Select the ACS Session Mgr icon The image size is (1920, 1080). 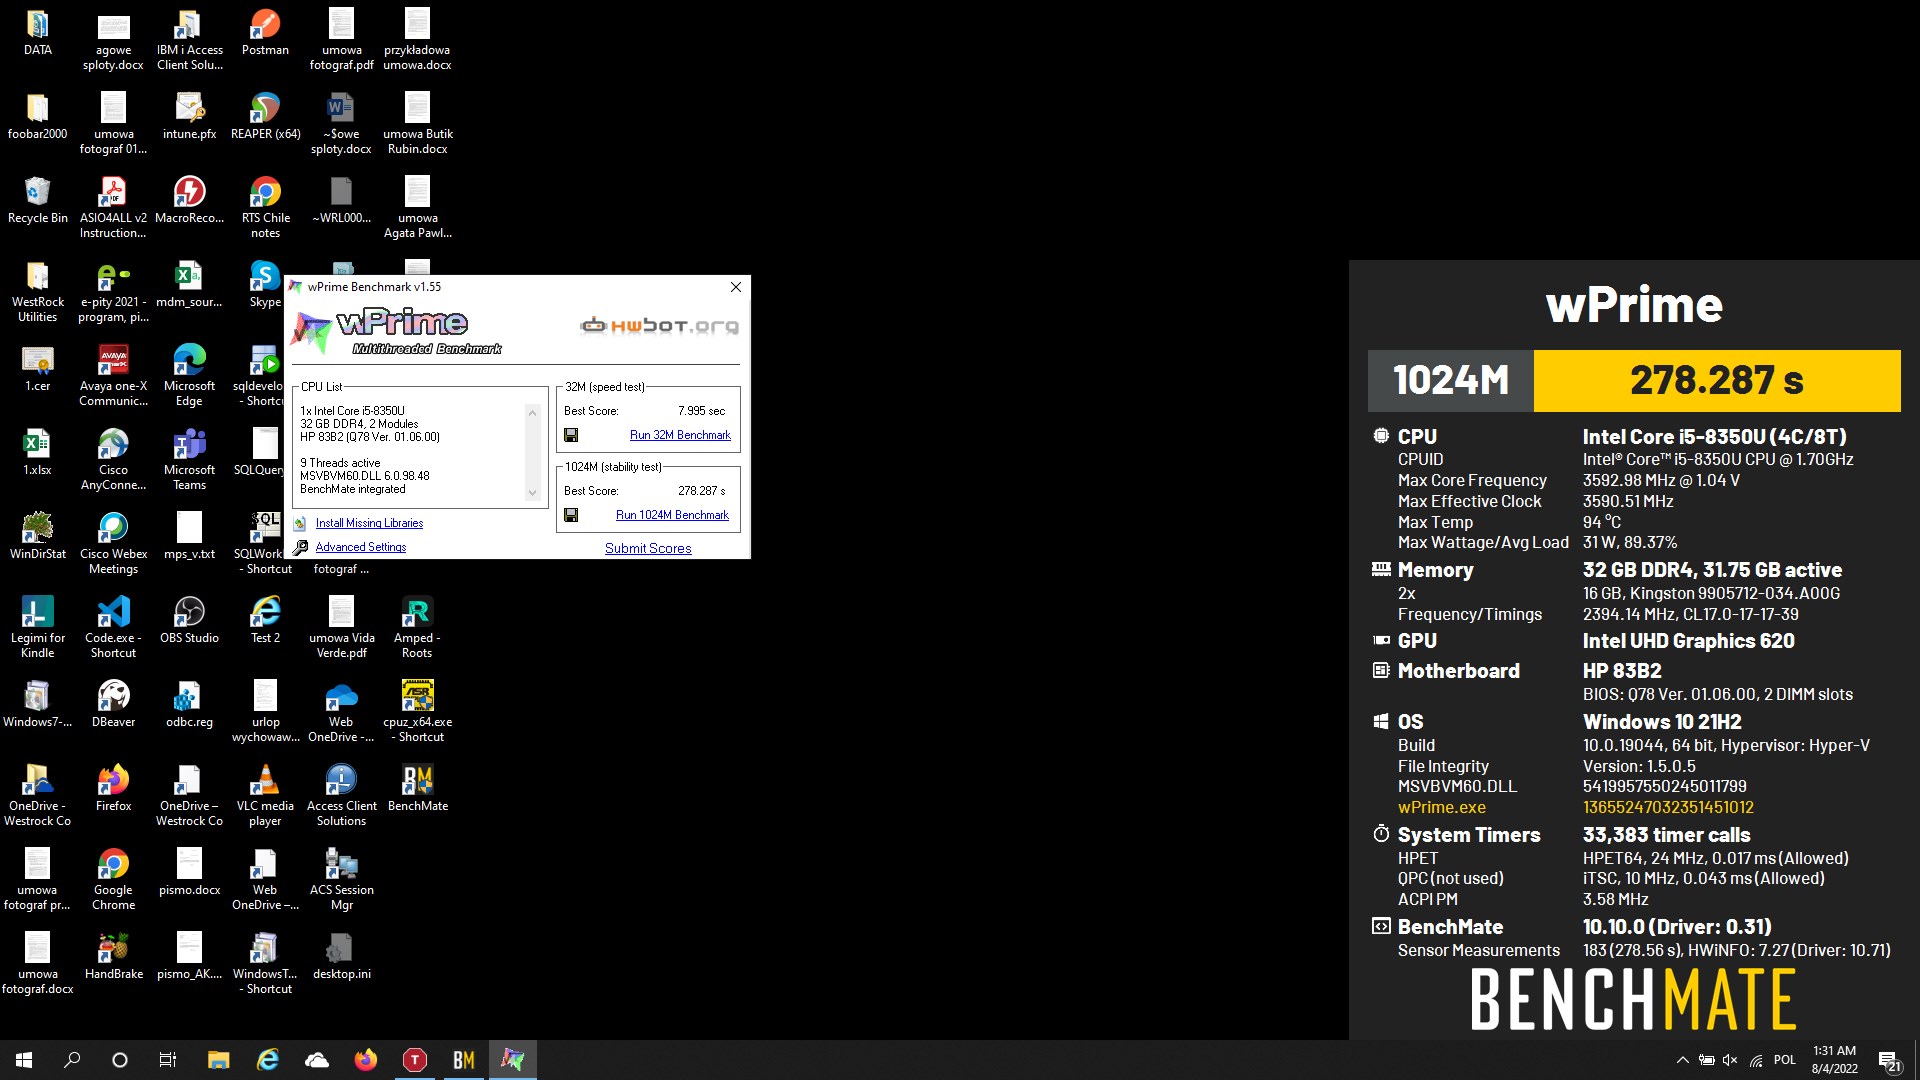point(341,880)
